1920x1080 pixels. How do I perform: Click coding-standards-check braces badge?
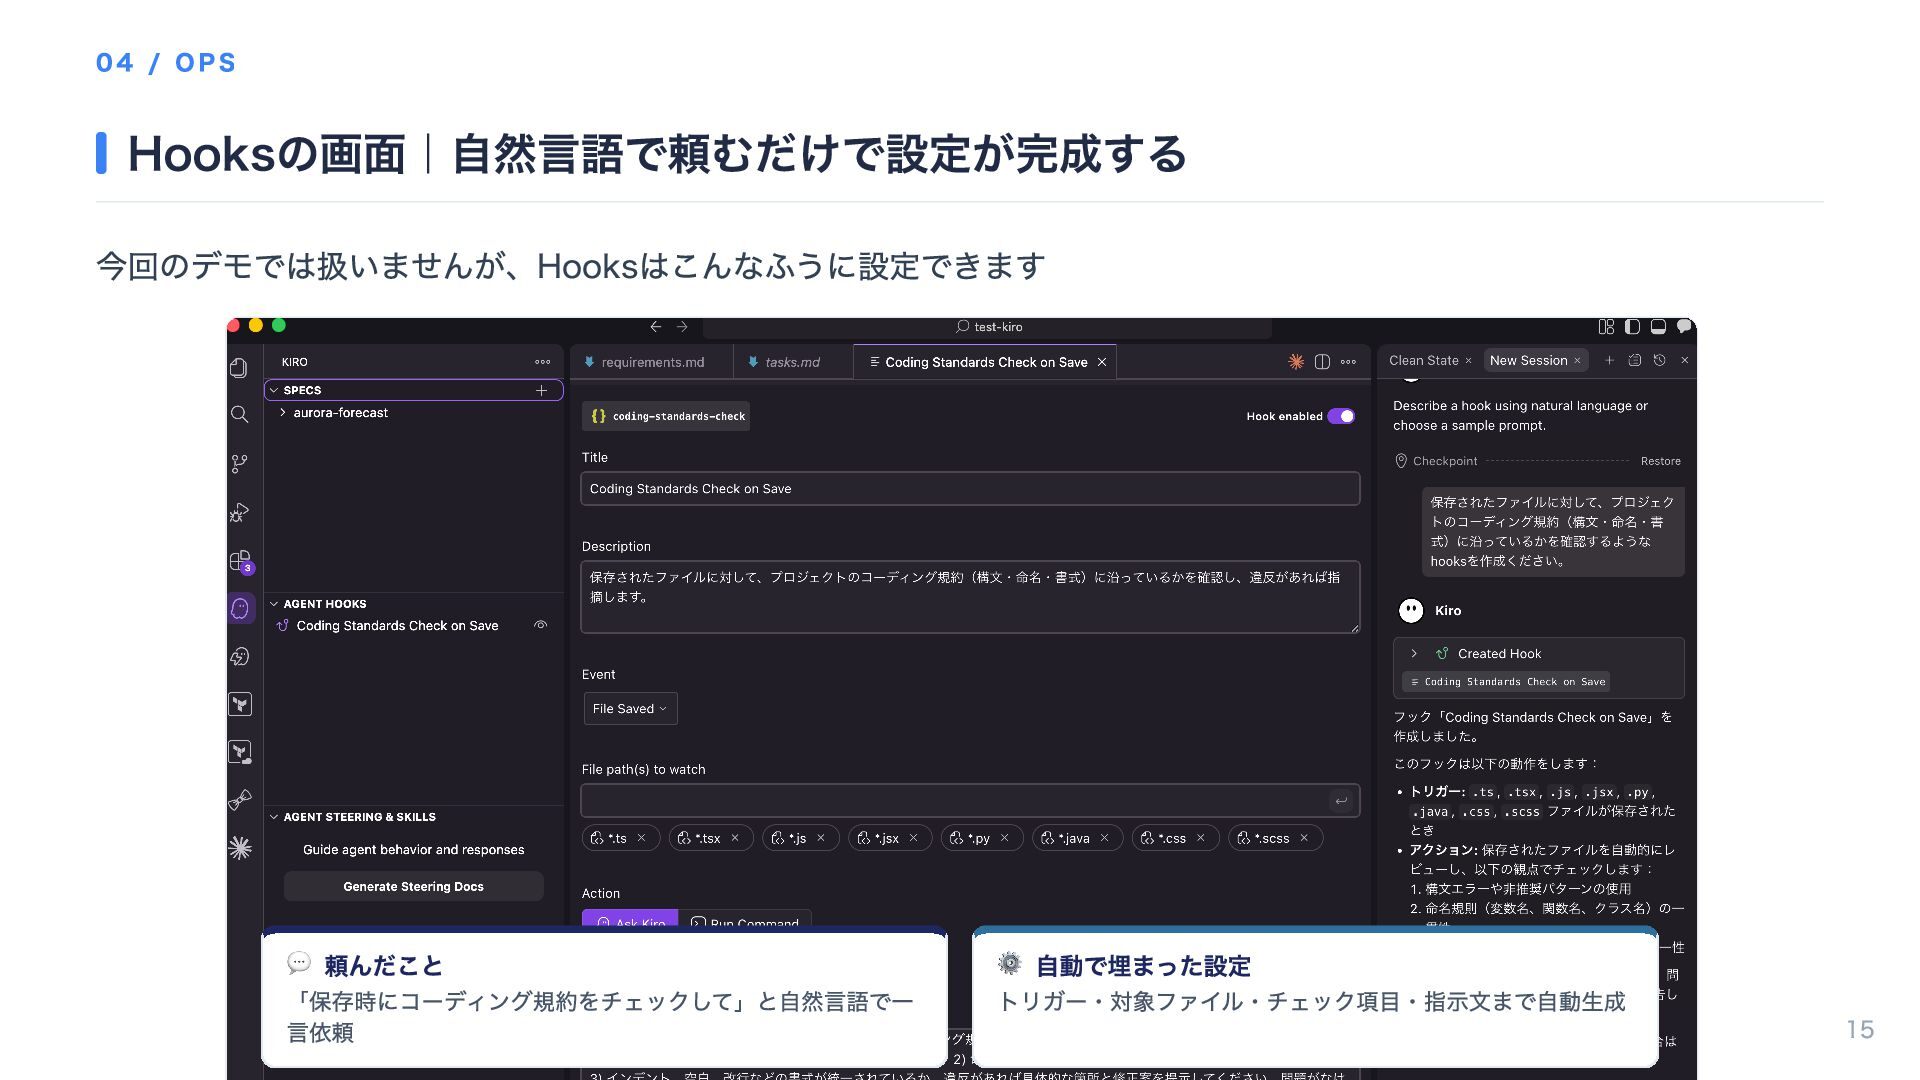pyautogui.click(x=666, y=416)
